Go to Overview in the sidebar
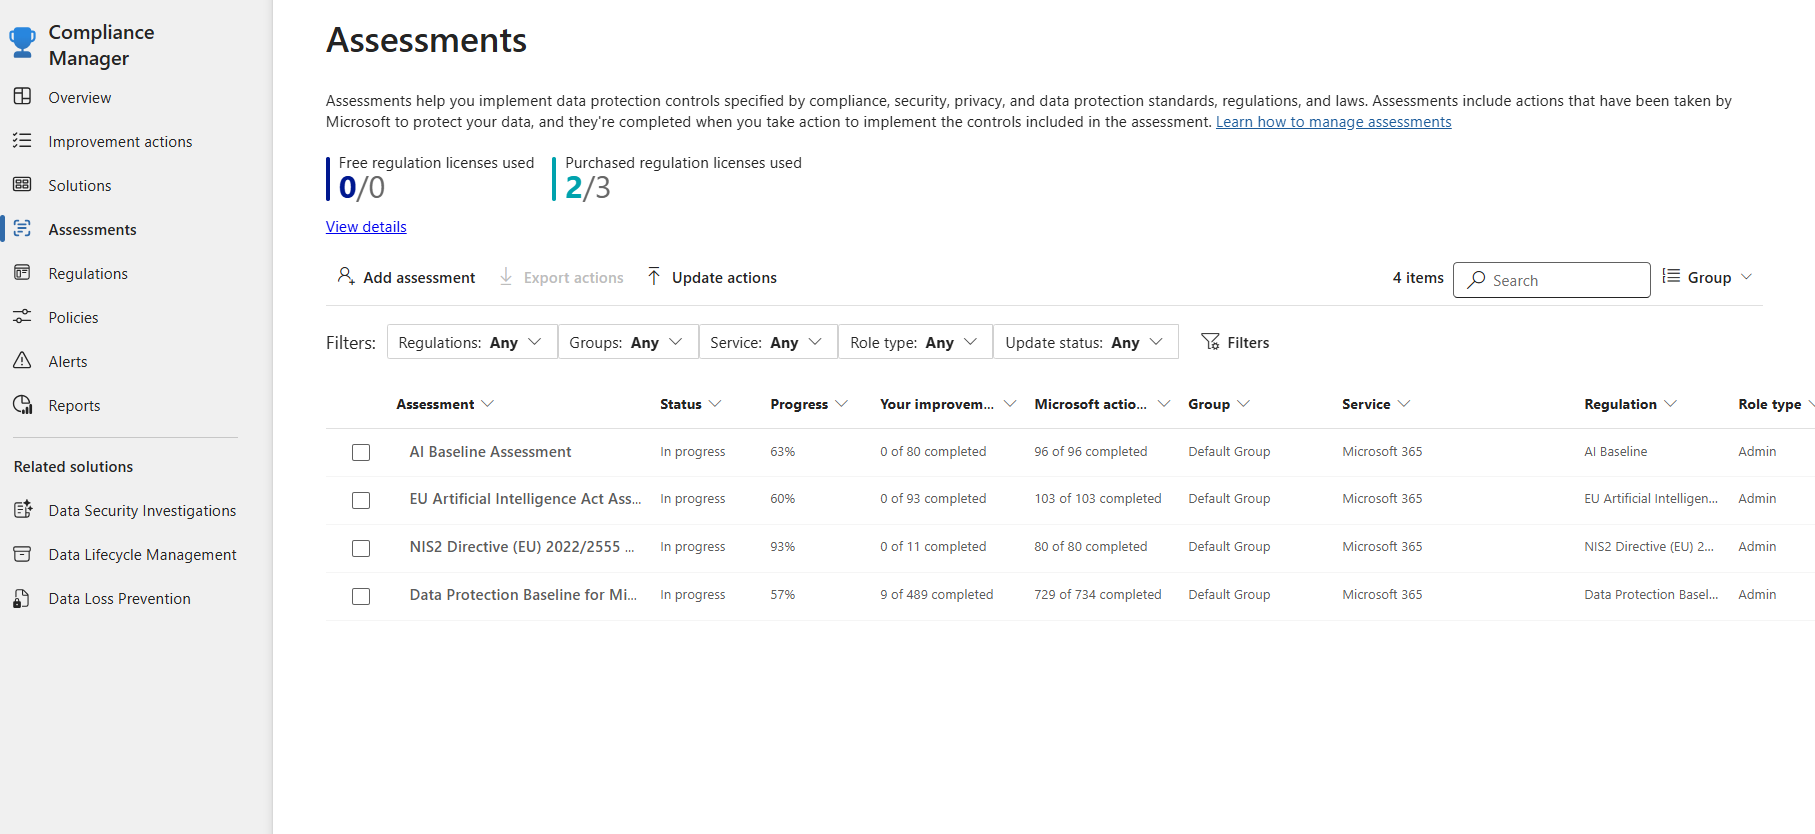The height and width of the screenshot is (834, 1815). click(x=80, y=97)
